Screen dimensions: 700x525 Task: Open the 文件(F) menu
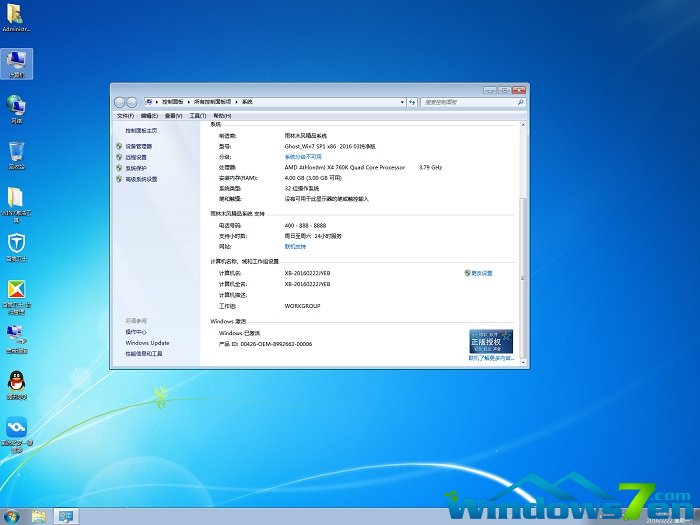[125, 116]
